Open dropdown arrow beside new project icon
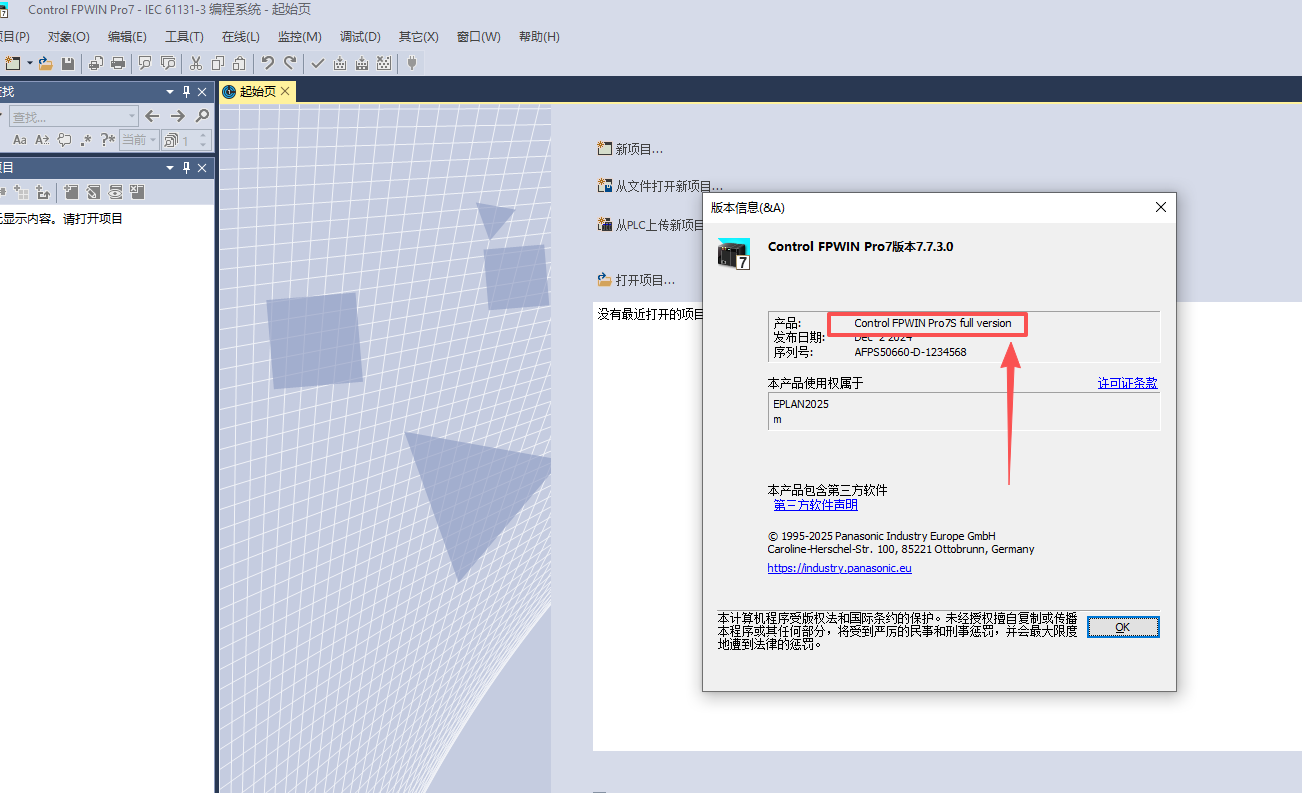 pos(30,64)
